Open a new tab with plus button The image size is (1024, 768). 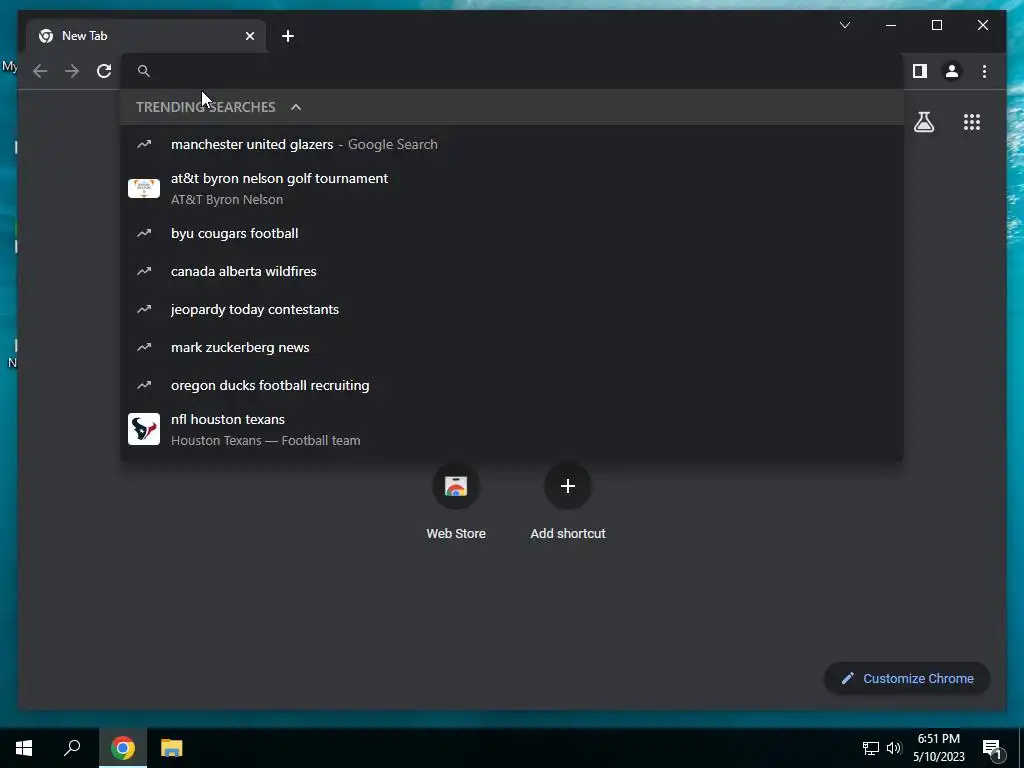point(288,36)
